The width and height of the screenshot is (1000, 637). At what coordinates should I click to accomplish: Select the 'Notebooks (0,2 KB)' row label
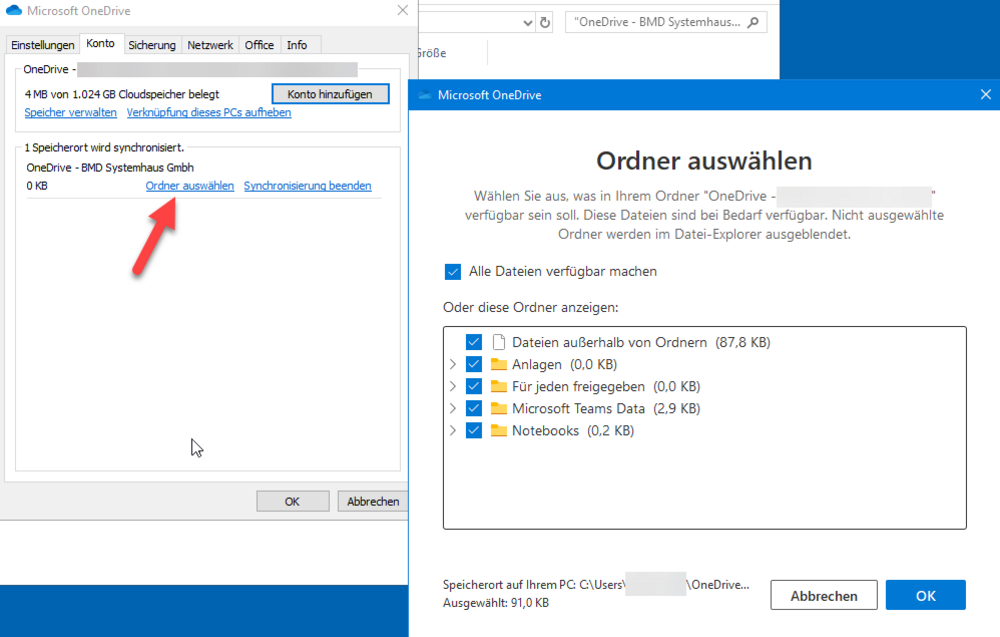[x=573, y=430]
